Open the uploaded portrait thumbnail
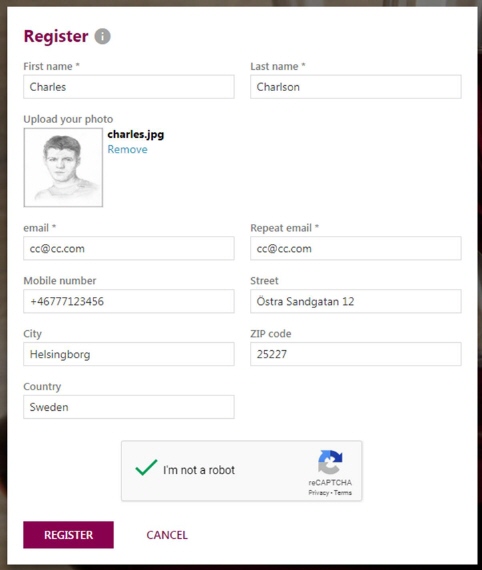 63,167
